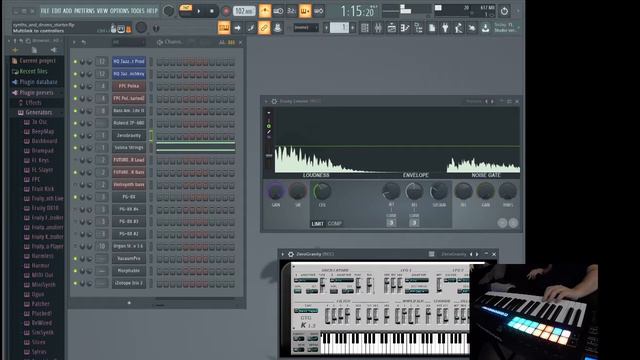This screenshot has width=640, height=360.
Task: Open the HELP menu
Action: (152, 11)
